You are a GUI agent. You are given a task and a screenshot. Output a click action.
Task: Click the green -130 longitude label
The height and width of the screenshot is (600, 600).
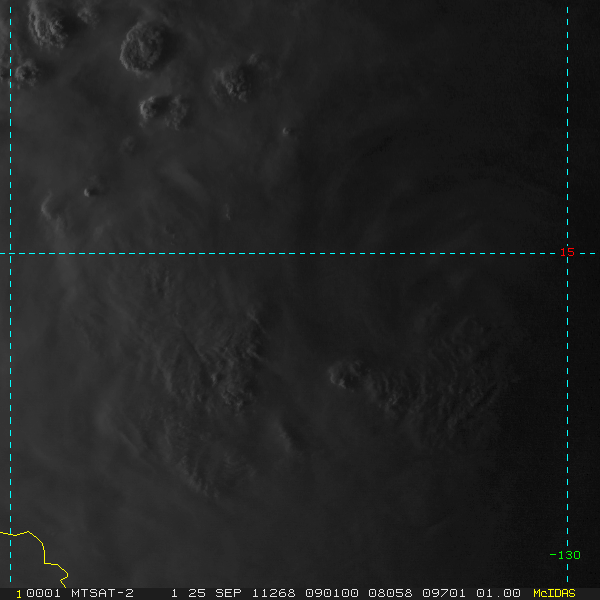pos(565,555)
